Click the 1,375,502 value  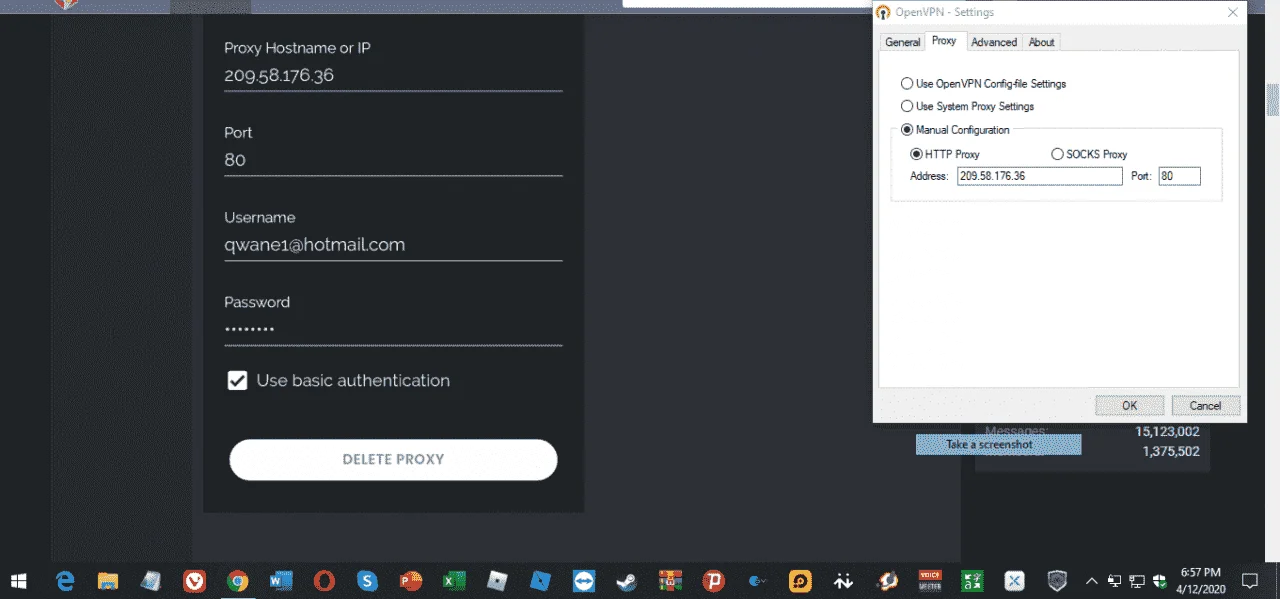1171,452
